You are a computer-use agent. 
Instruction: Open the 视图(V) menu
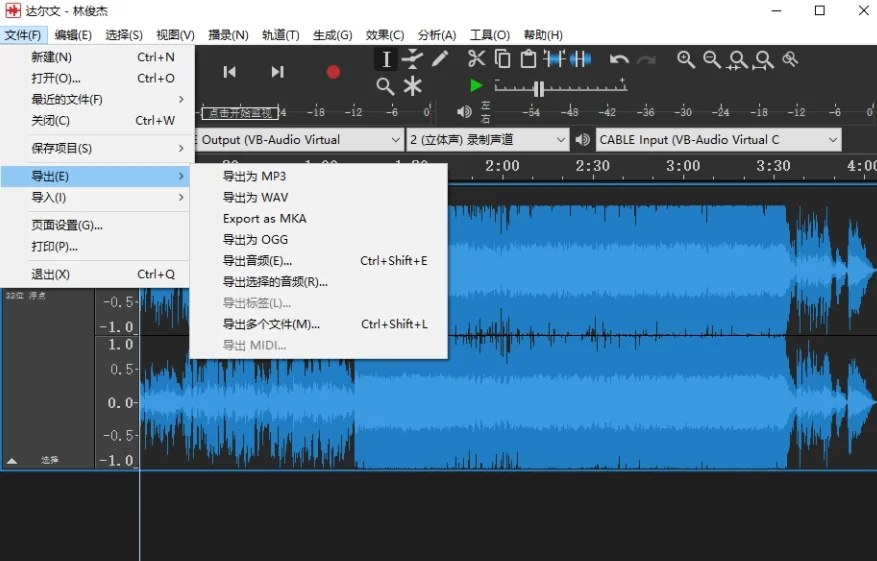pyautogui.click(x=175, y=35)
